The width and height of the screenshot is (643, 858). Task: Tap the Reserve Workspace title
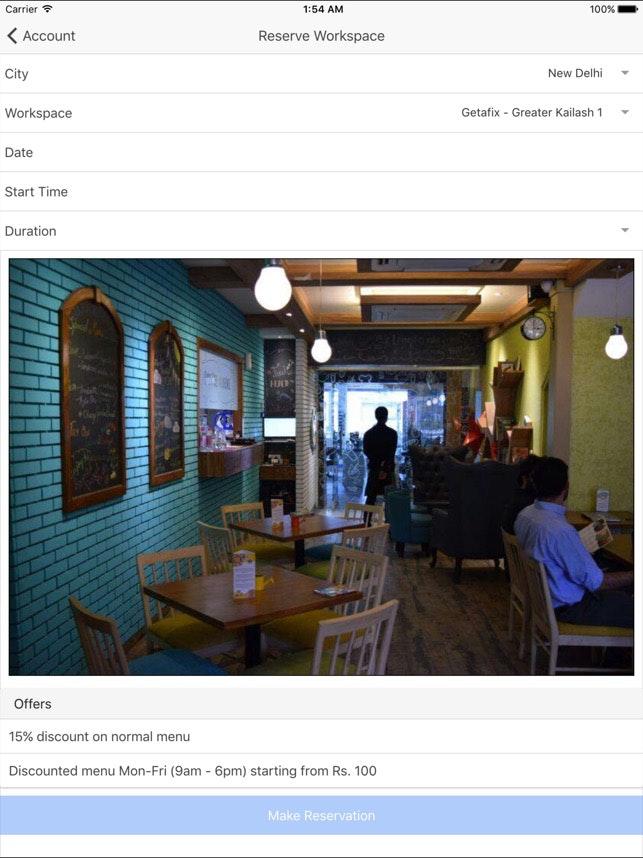[321, 36]
